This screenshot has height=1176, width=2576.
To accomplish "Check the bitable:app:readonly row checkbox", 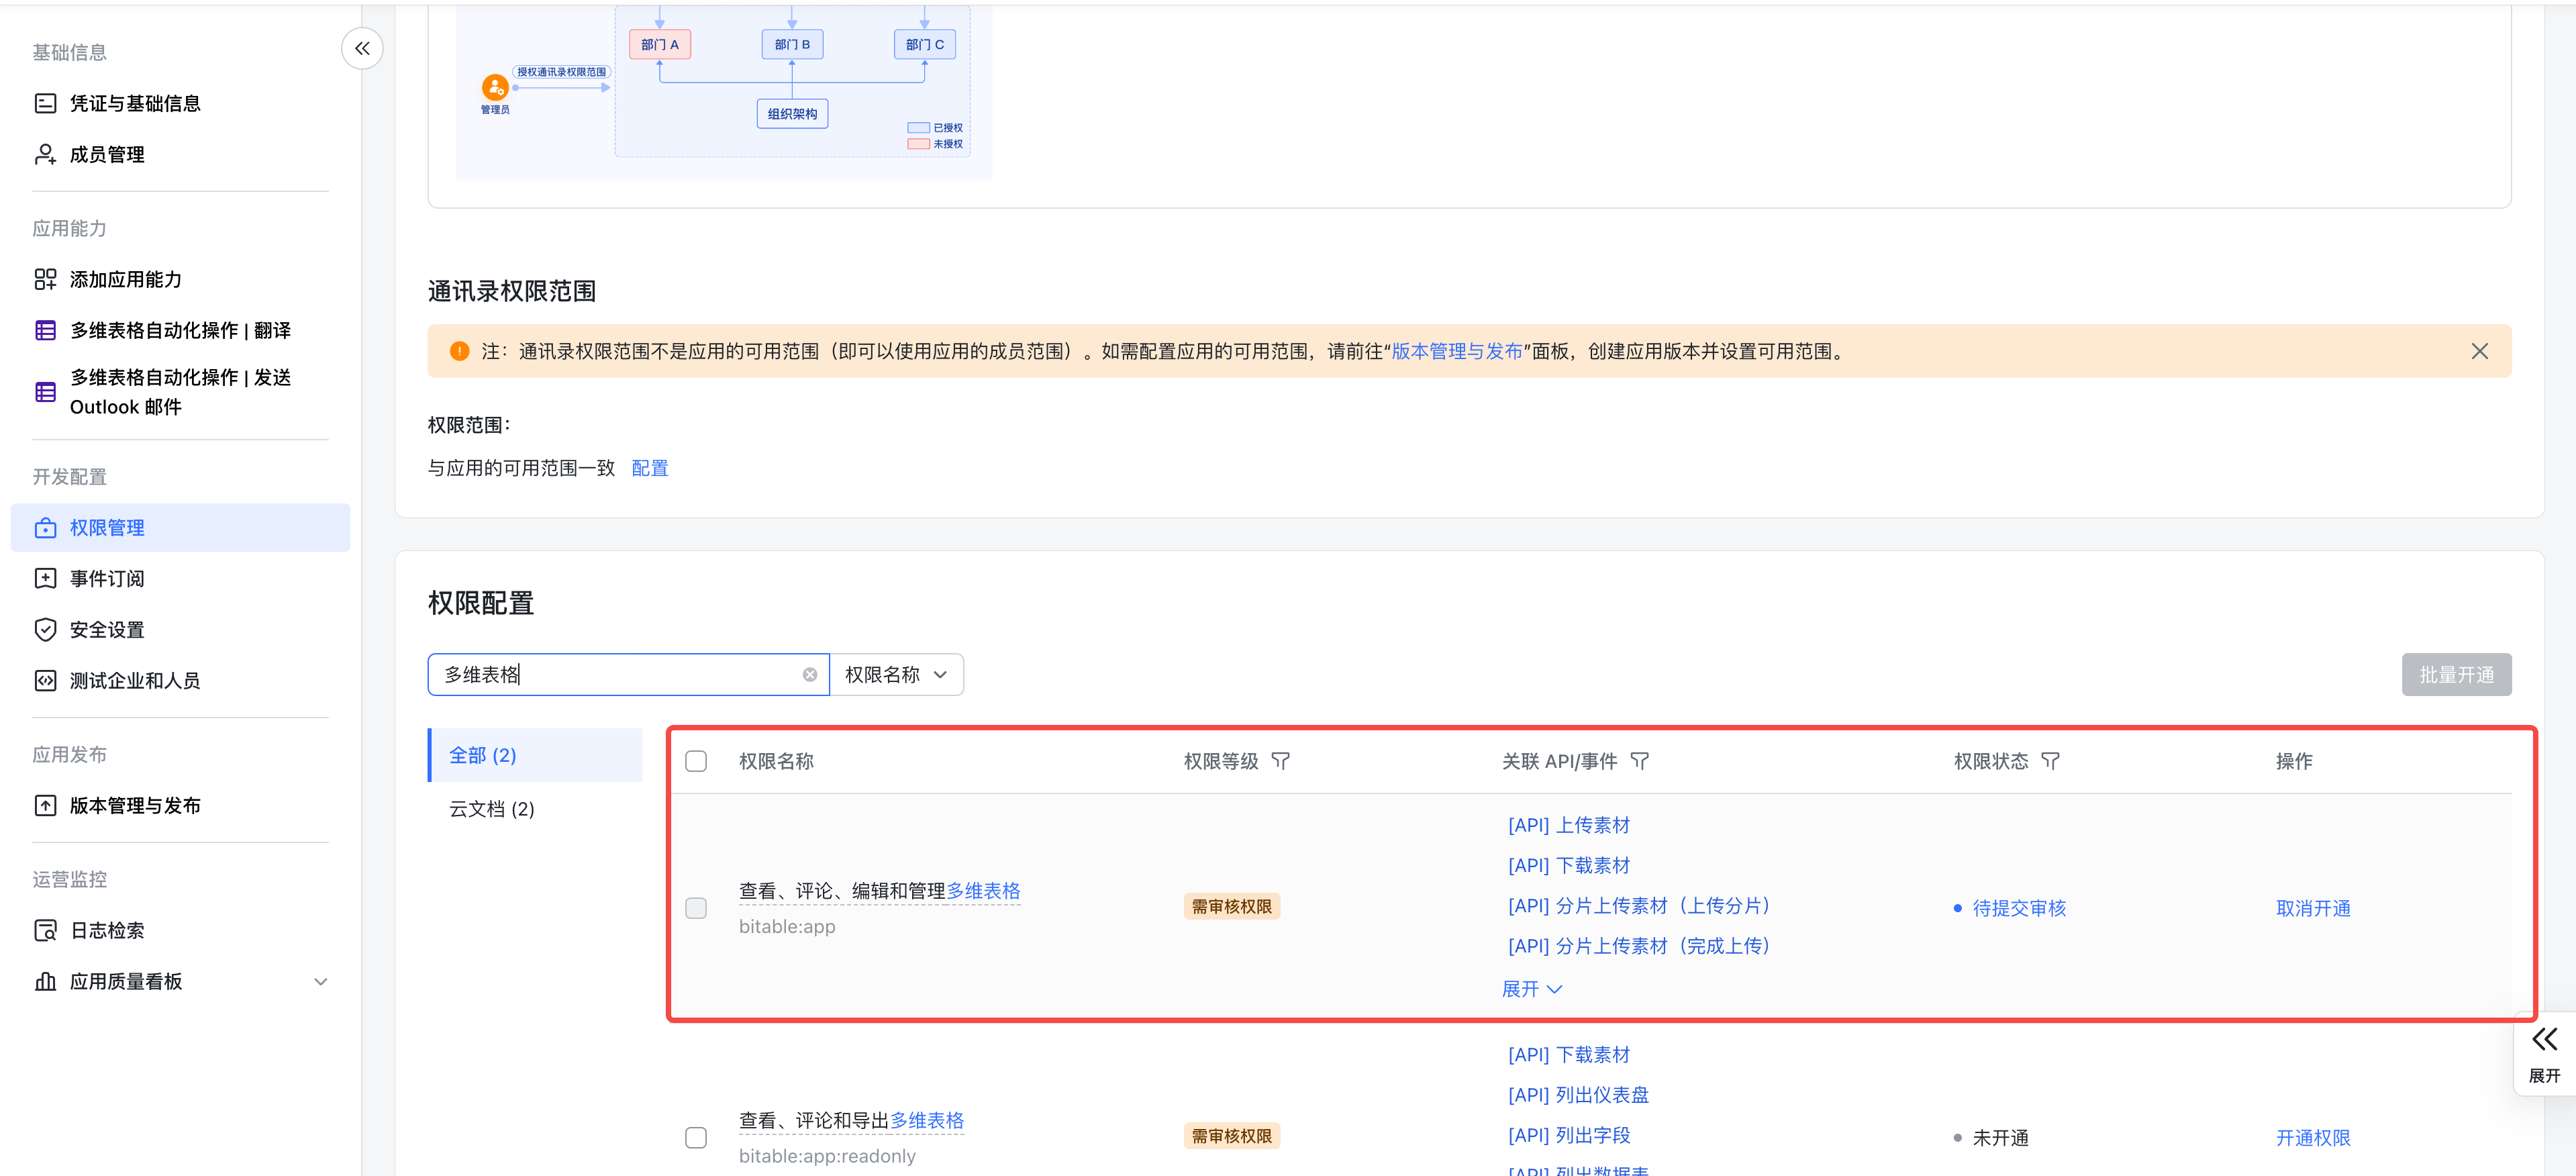I will pos(696,1137).
